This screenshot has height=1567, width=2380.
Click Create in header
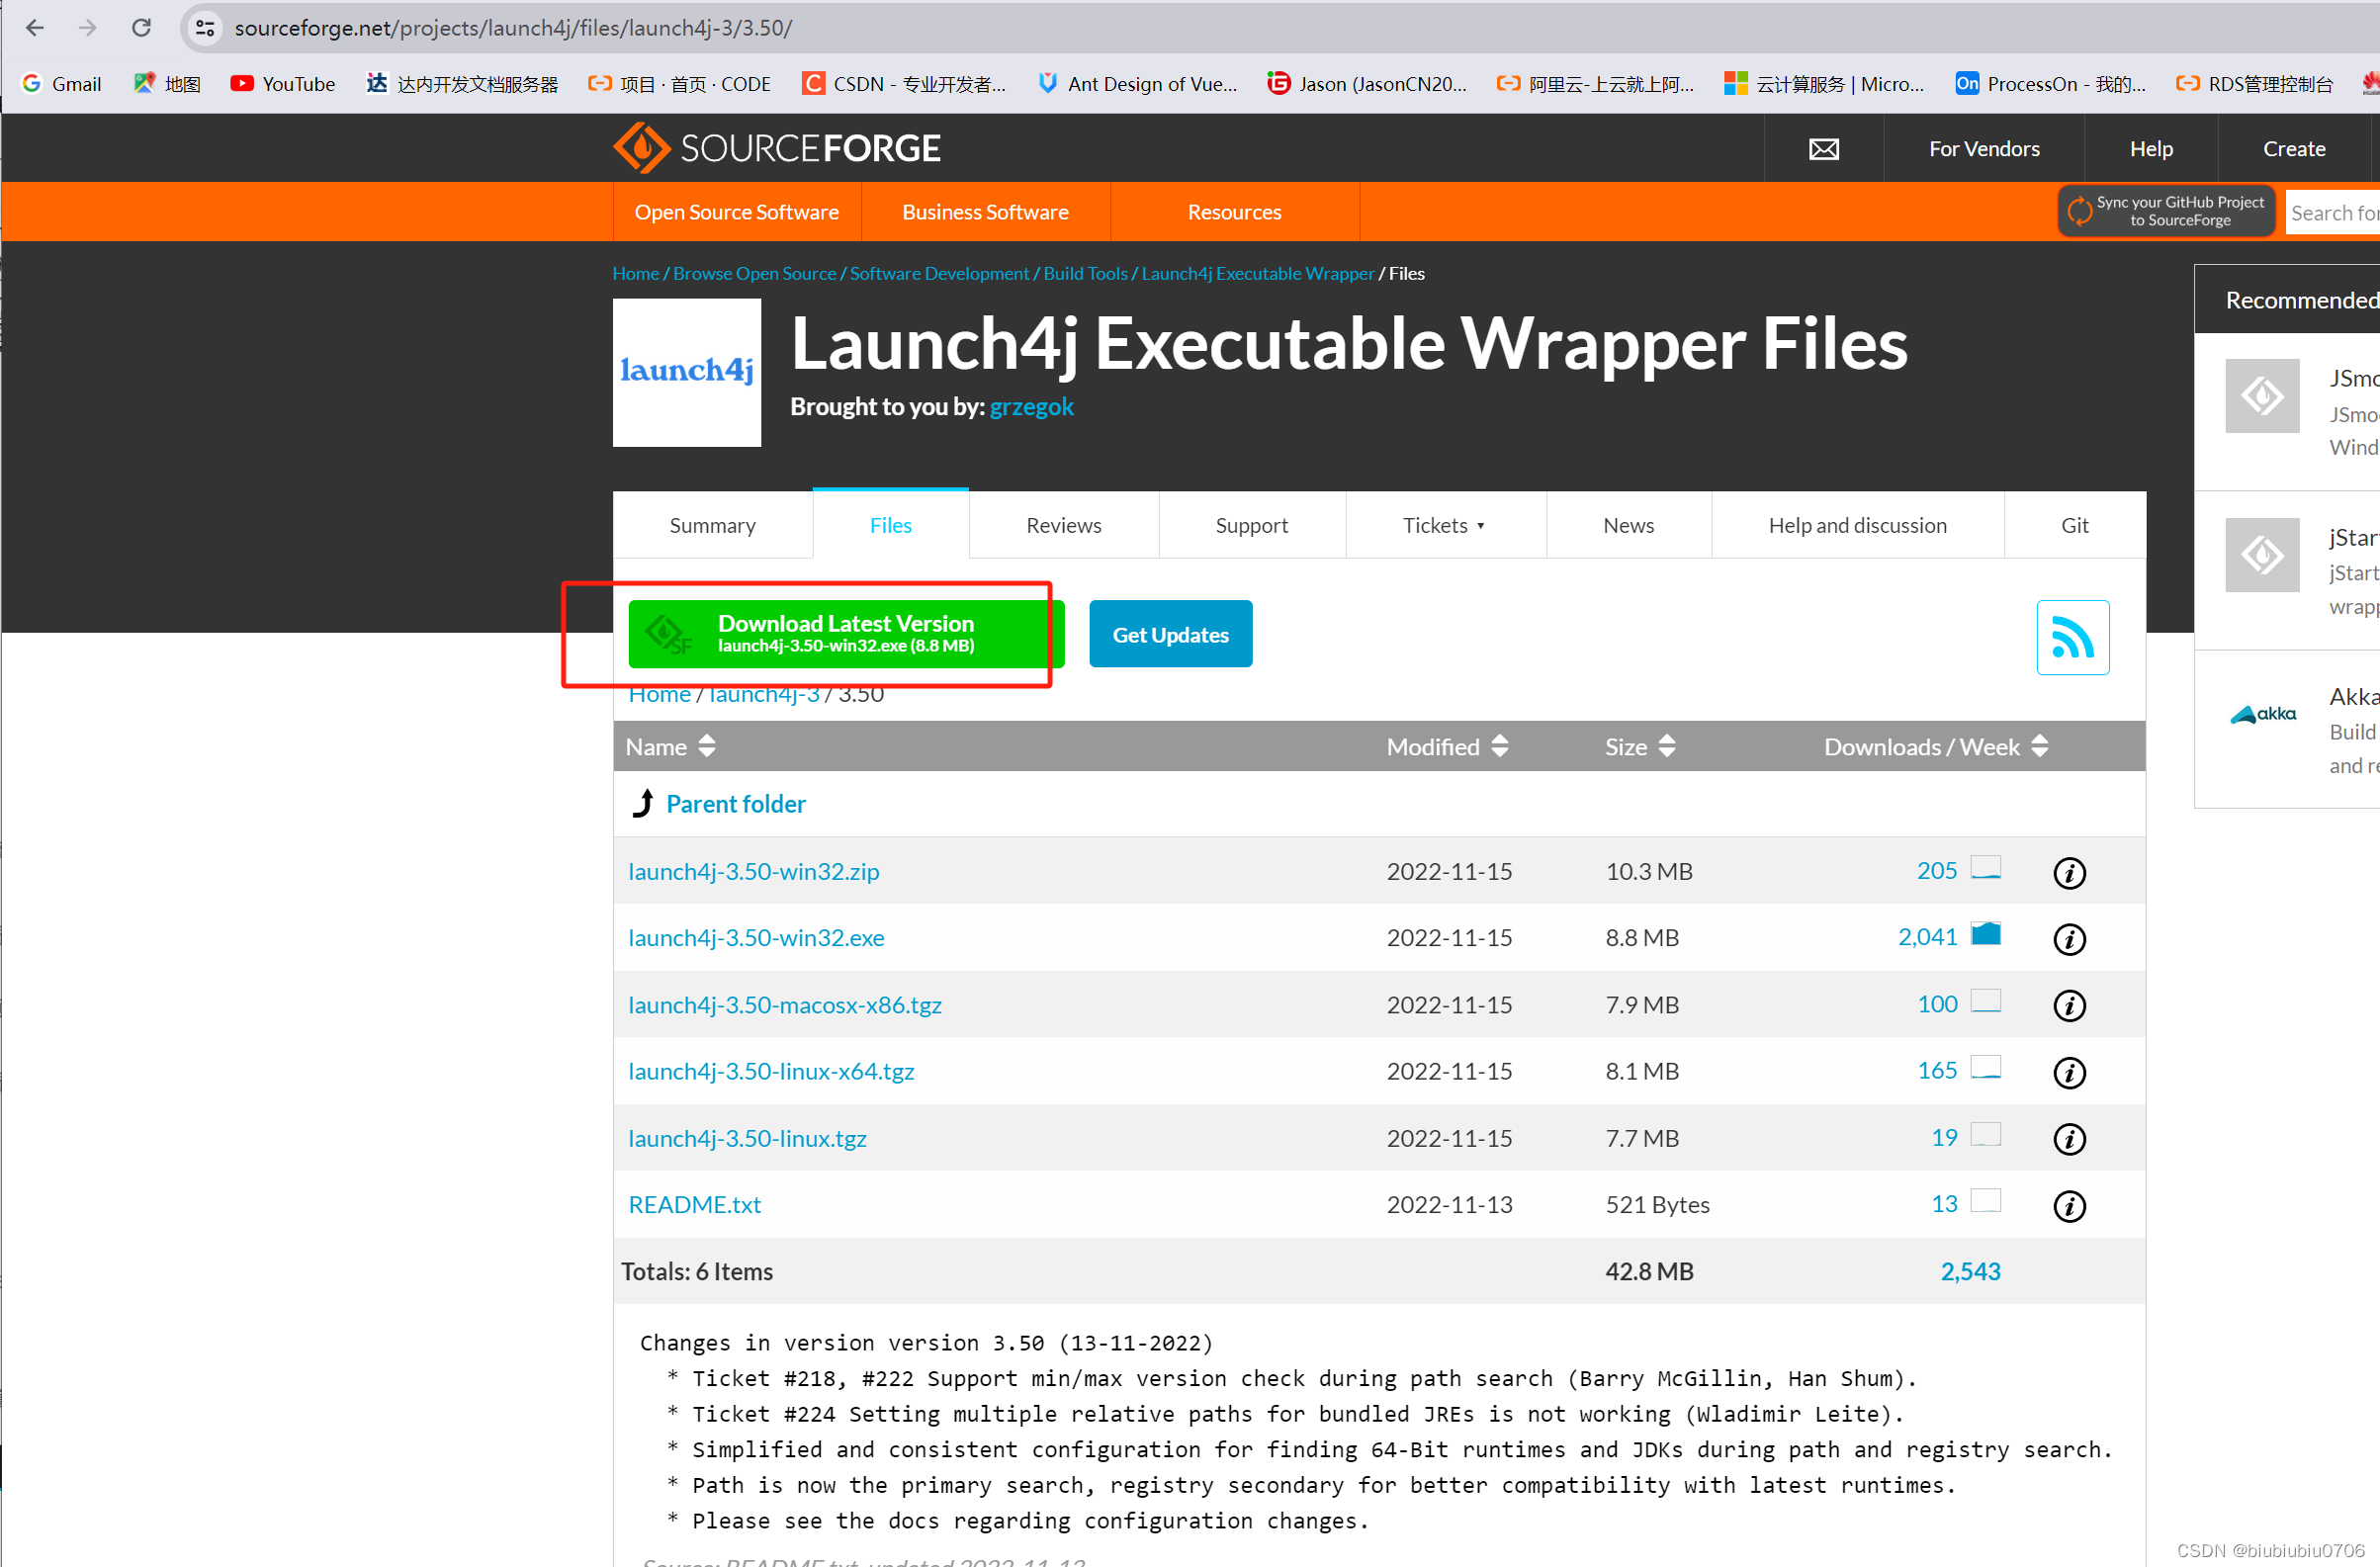[2294, 149]
